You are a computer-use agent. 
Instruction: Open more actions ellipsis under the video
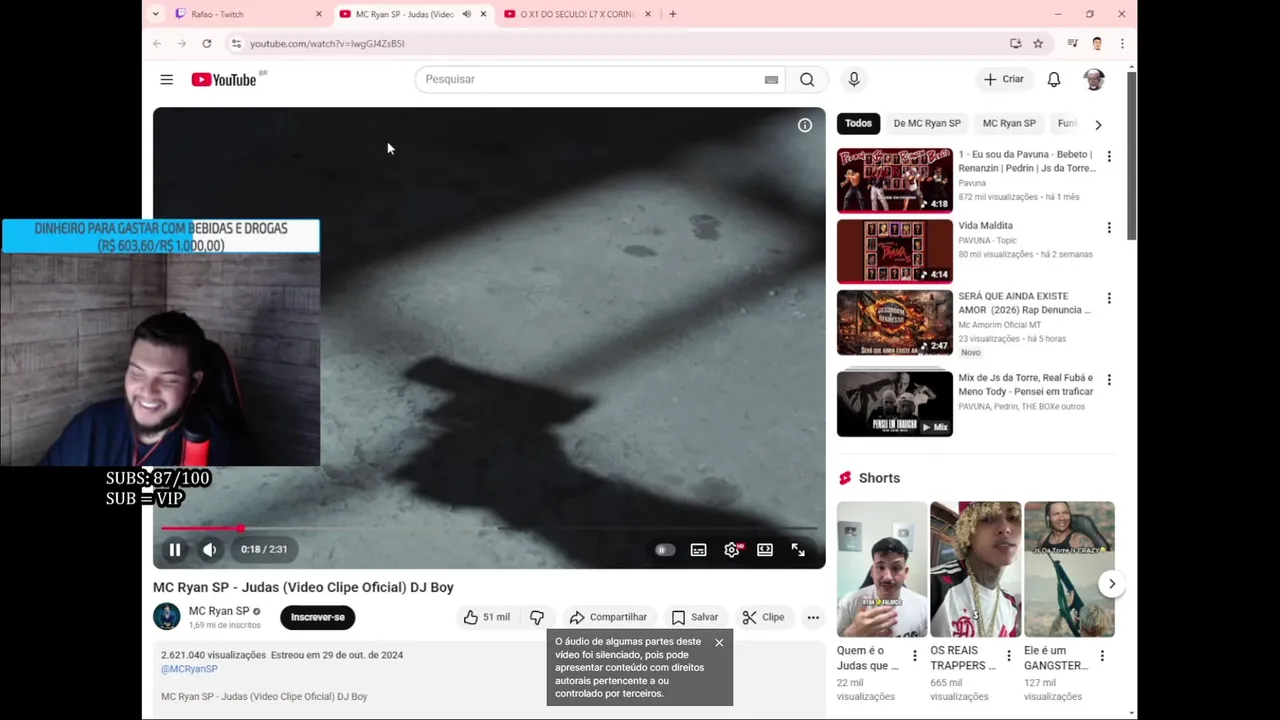[x=813, y=617]
